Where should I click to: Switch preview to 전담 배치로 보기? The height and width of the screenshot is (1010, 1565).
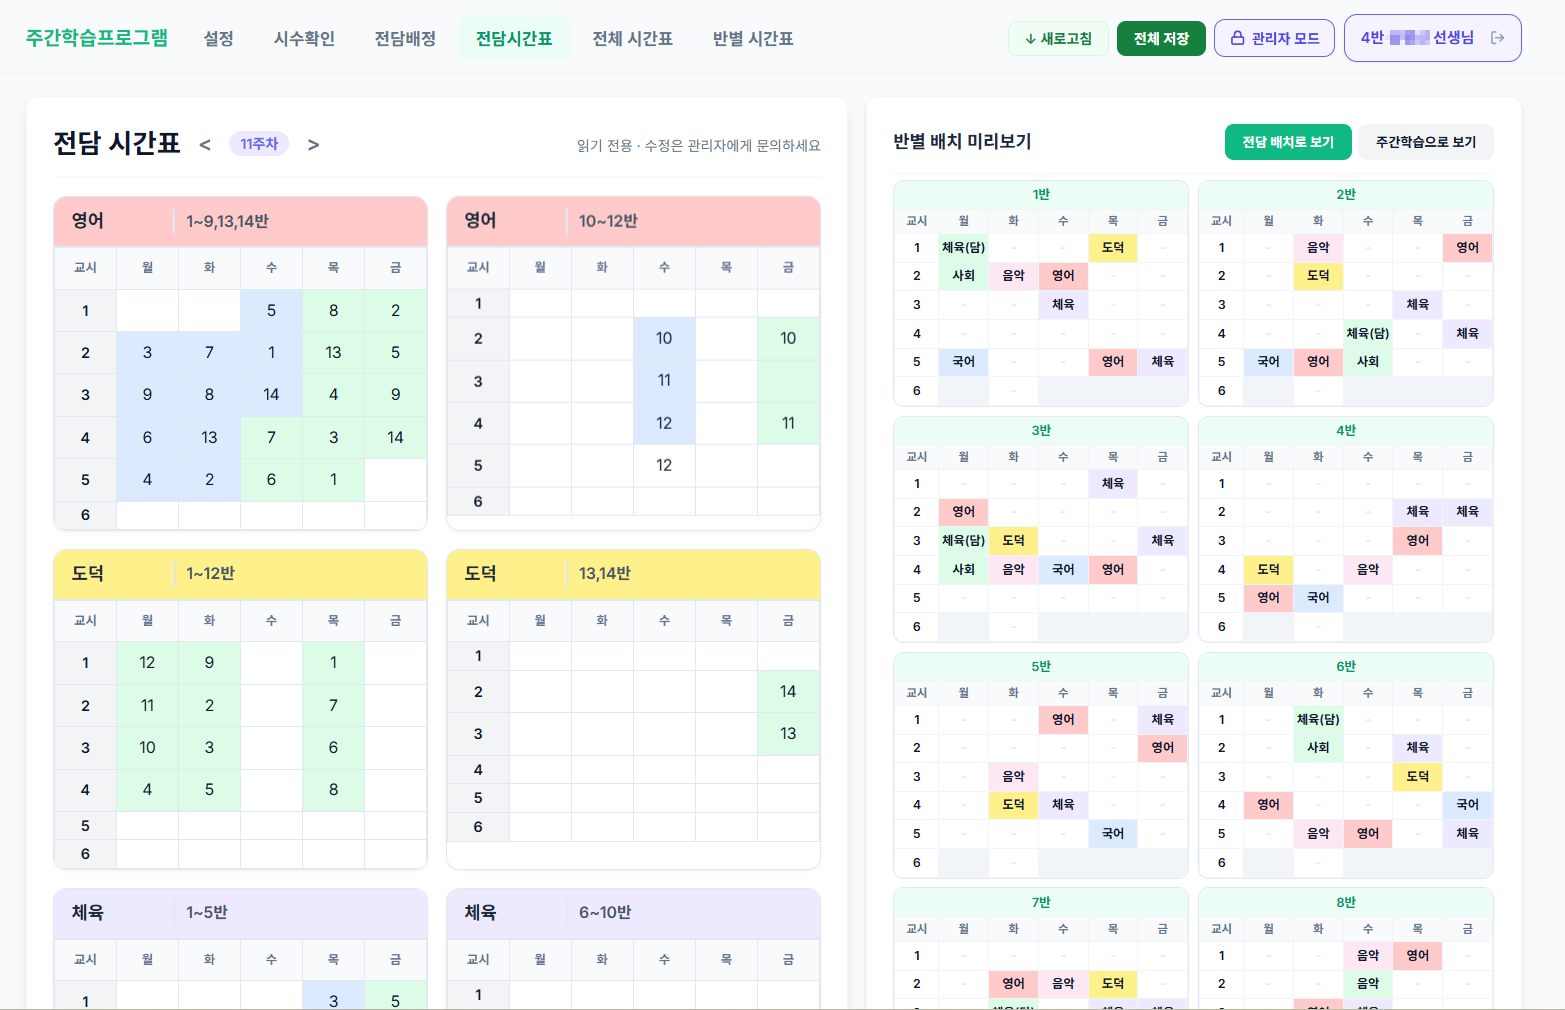[1288, 142]
